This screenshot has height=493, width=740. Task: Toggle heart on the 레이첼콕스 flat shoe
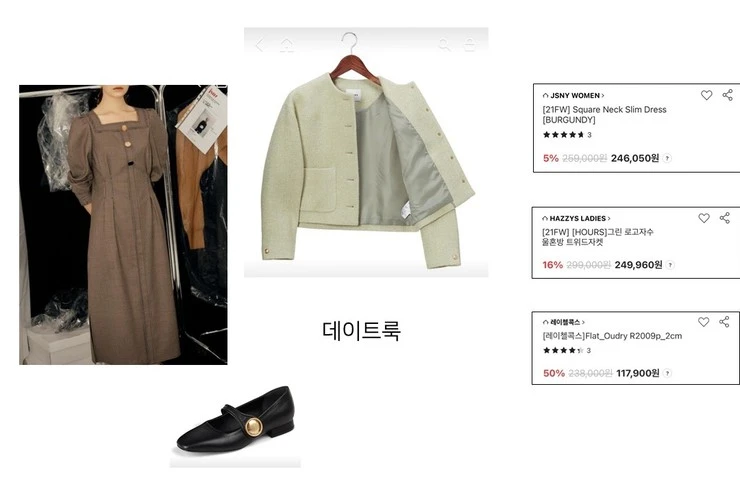coord(703,322)
